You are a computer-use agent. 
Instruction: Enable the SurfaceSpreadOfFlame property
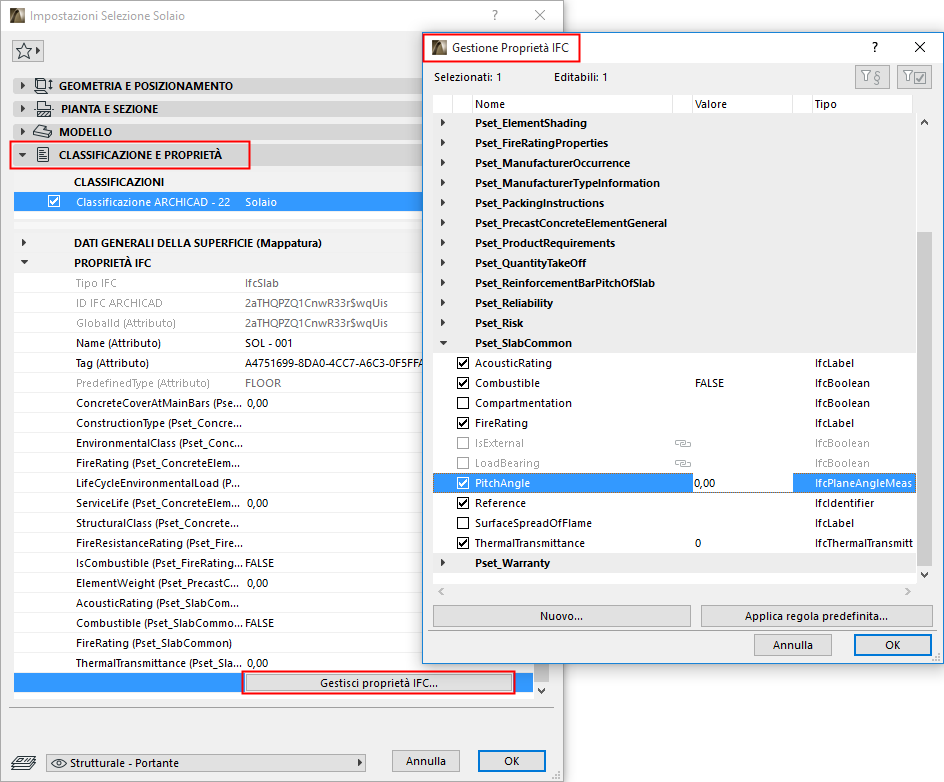tap(463, 523)
